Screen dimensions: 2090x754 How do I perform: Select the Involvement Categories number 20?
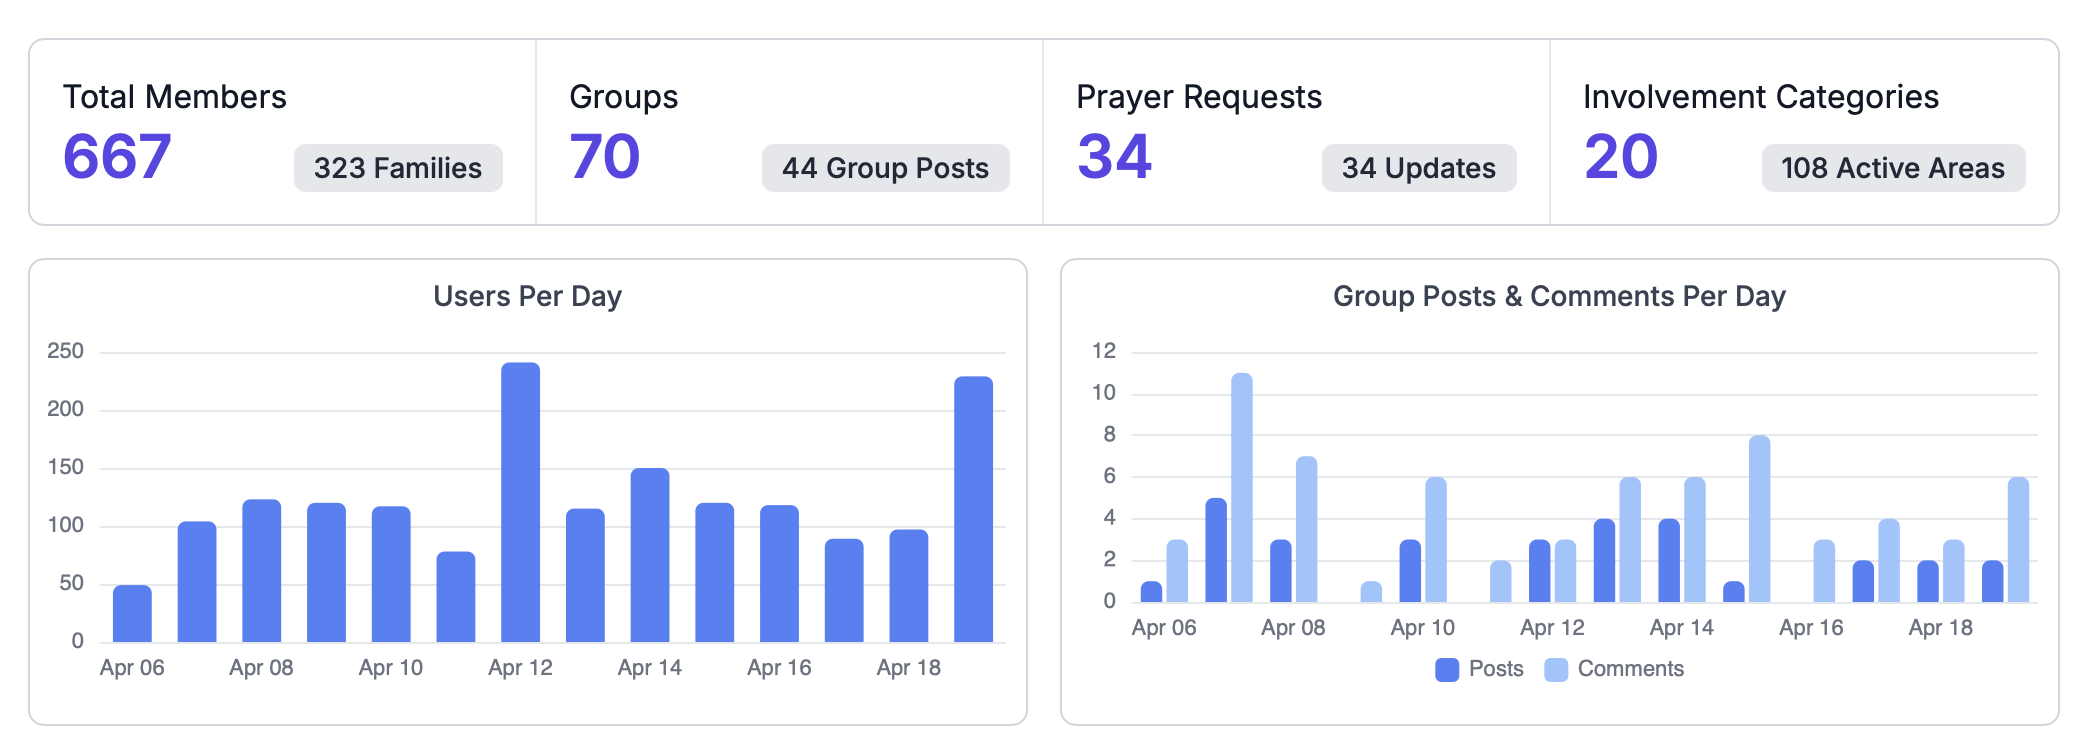pyautogui.click(x=1620, y=157)
